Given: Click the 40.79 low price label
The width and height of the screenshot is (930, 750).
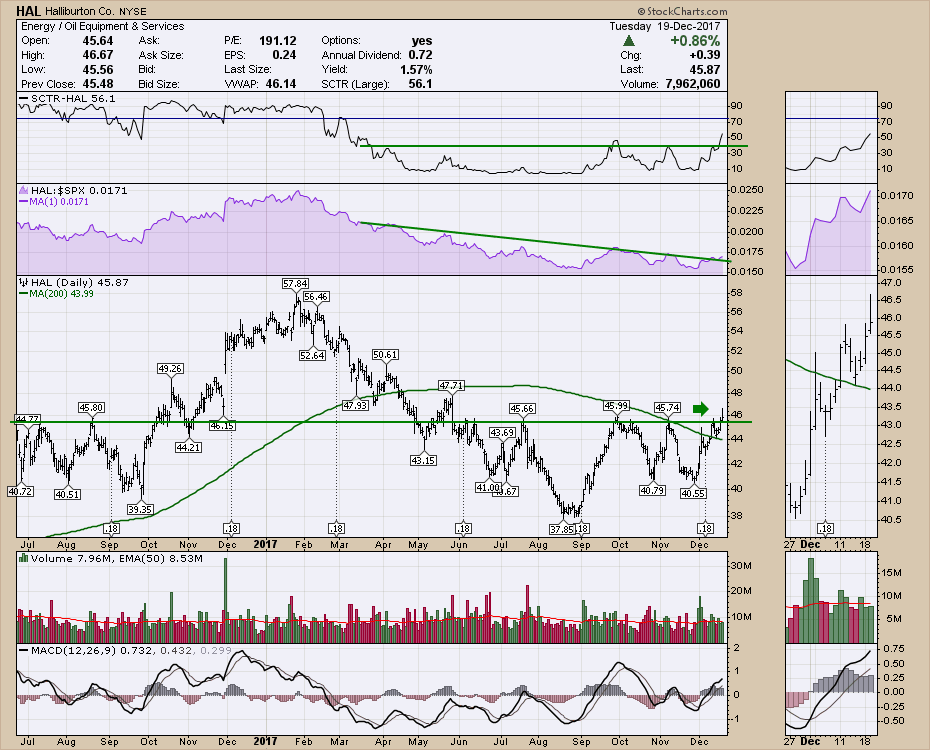Looking at the screenshot, I should click(x=652, y=490).
